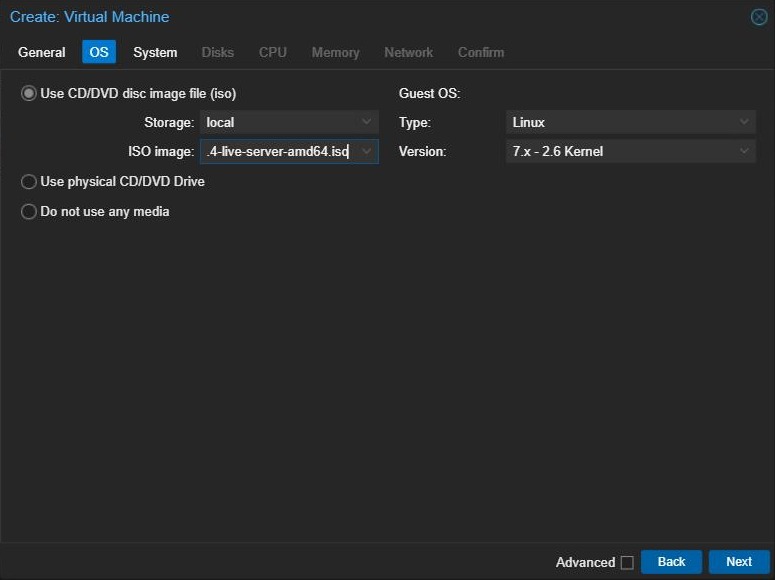Click the Memory tab

click(x=336, y=52)
